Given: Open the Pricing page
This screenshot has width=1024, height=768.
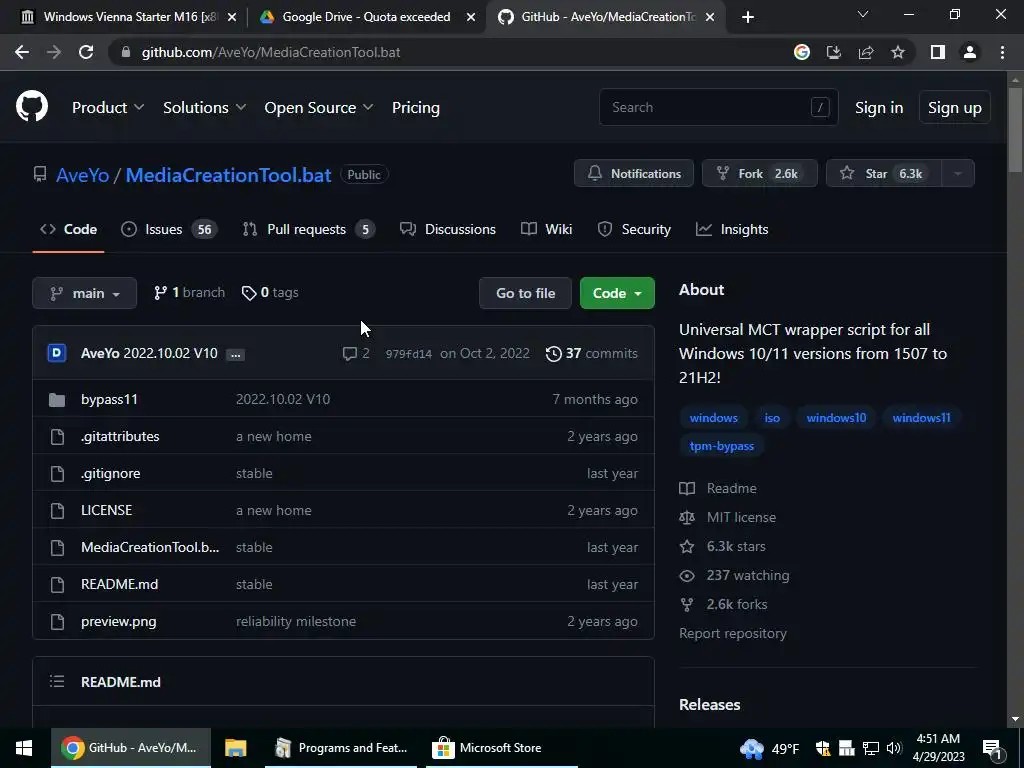Looking at the screenshot, I should pos(416,108).
